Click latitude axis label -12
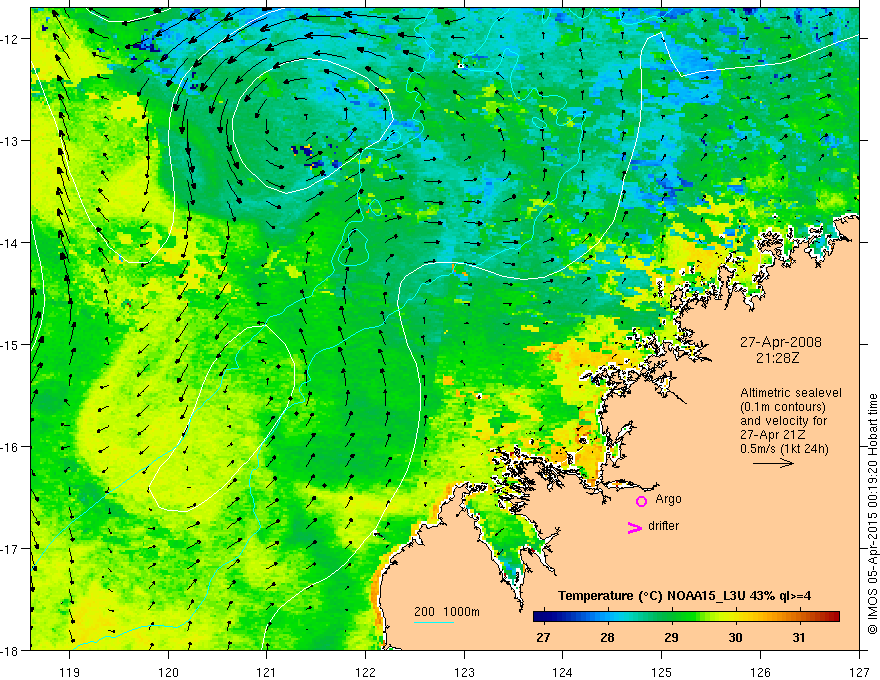Image resolution: width=880 pixels, height=680 pixels. click(10, 39)
